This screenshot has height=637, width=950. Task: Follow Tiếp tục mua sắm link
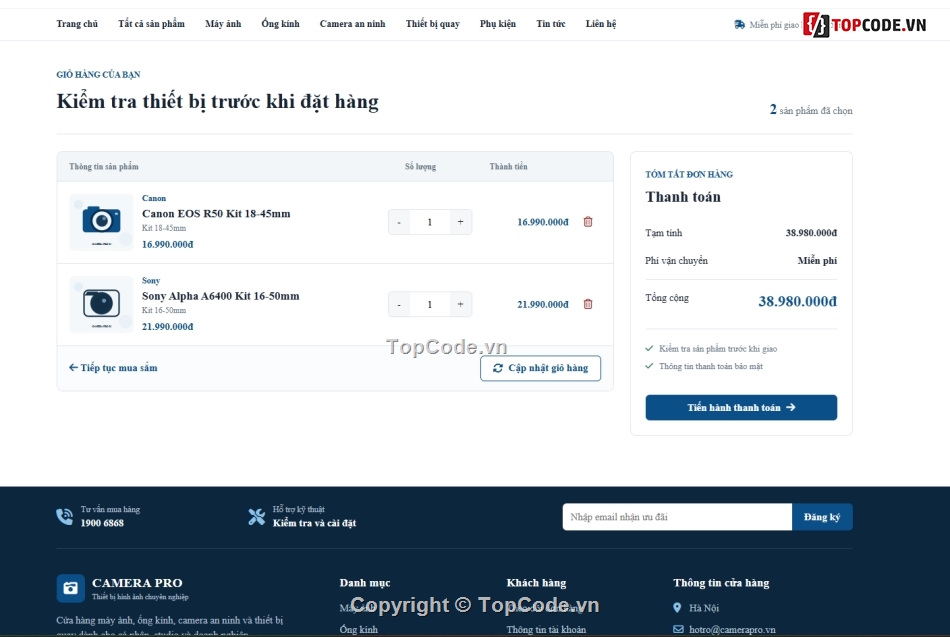tap(113, 368)
